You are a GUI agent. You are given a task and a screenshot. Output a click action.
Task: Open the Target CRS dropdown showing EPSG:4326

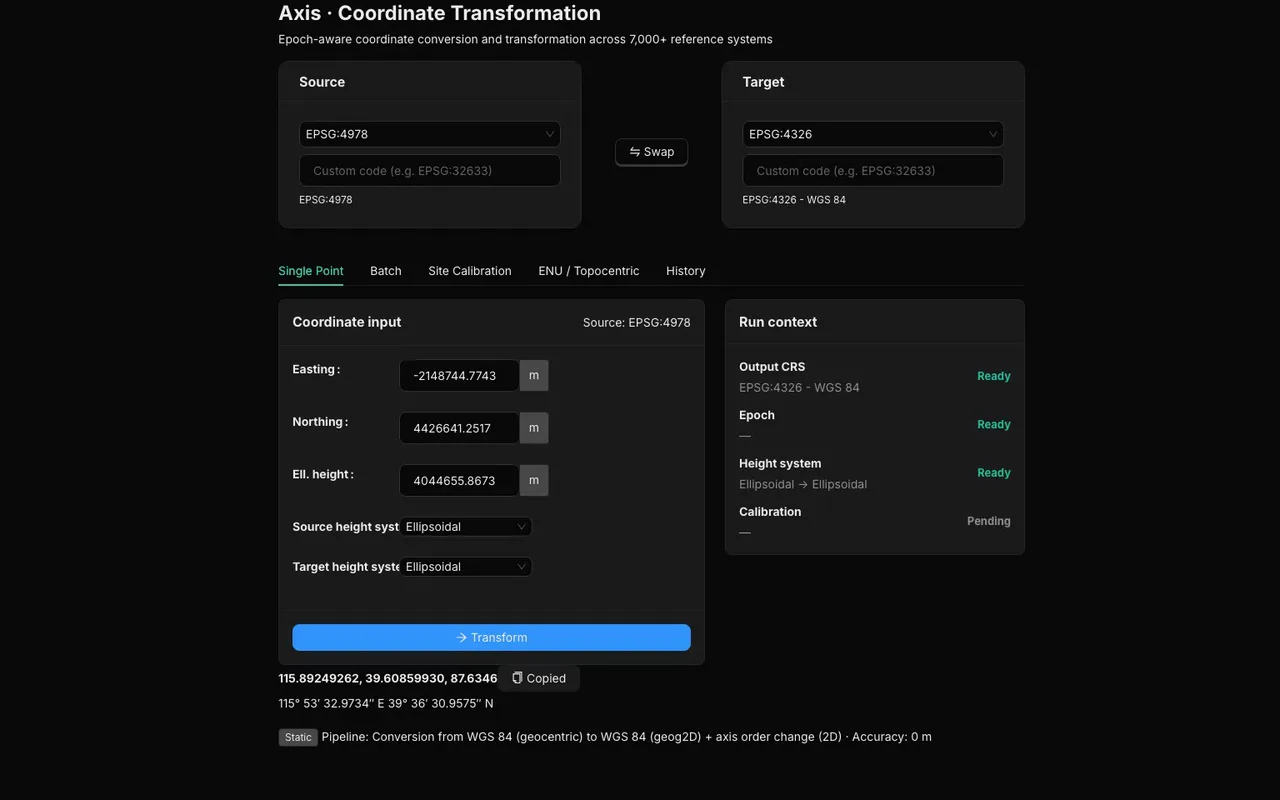pyautogui.click(x=873, y=134)
